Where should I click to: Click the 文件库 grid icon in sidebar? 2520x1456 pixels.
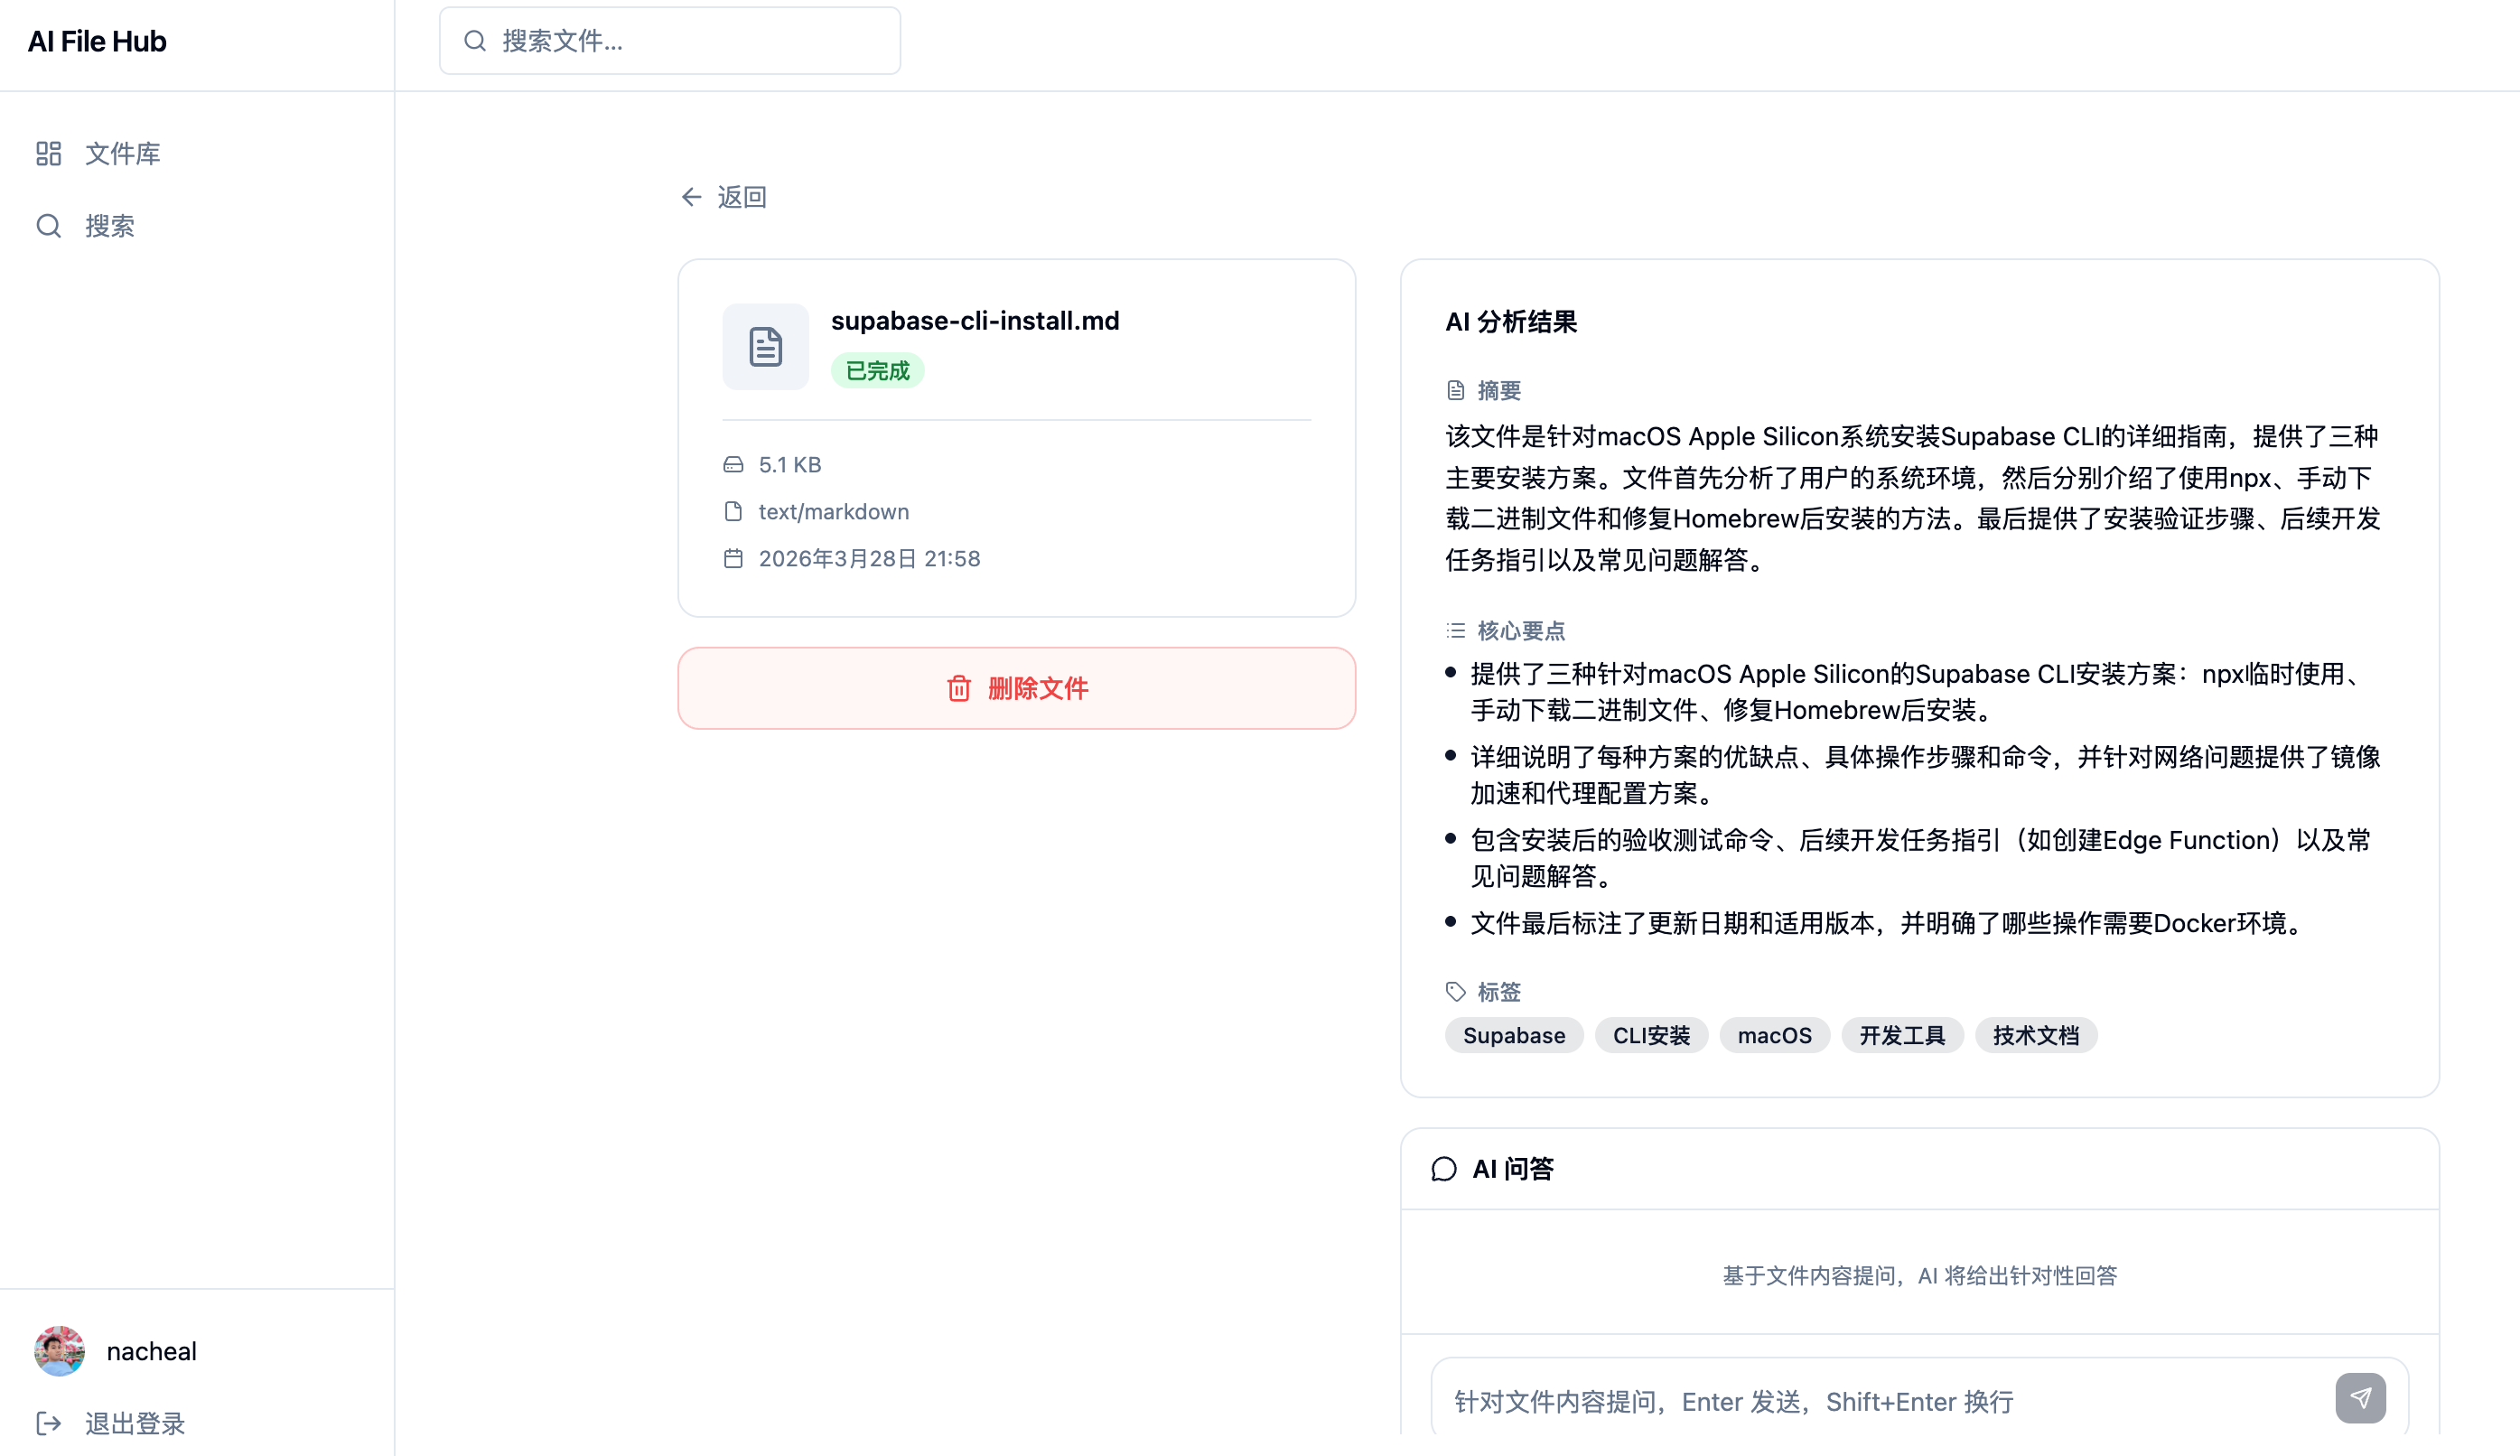point(49,153)
